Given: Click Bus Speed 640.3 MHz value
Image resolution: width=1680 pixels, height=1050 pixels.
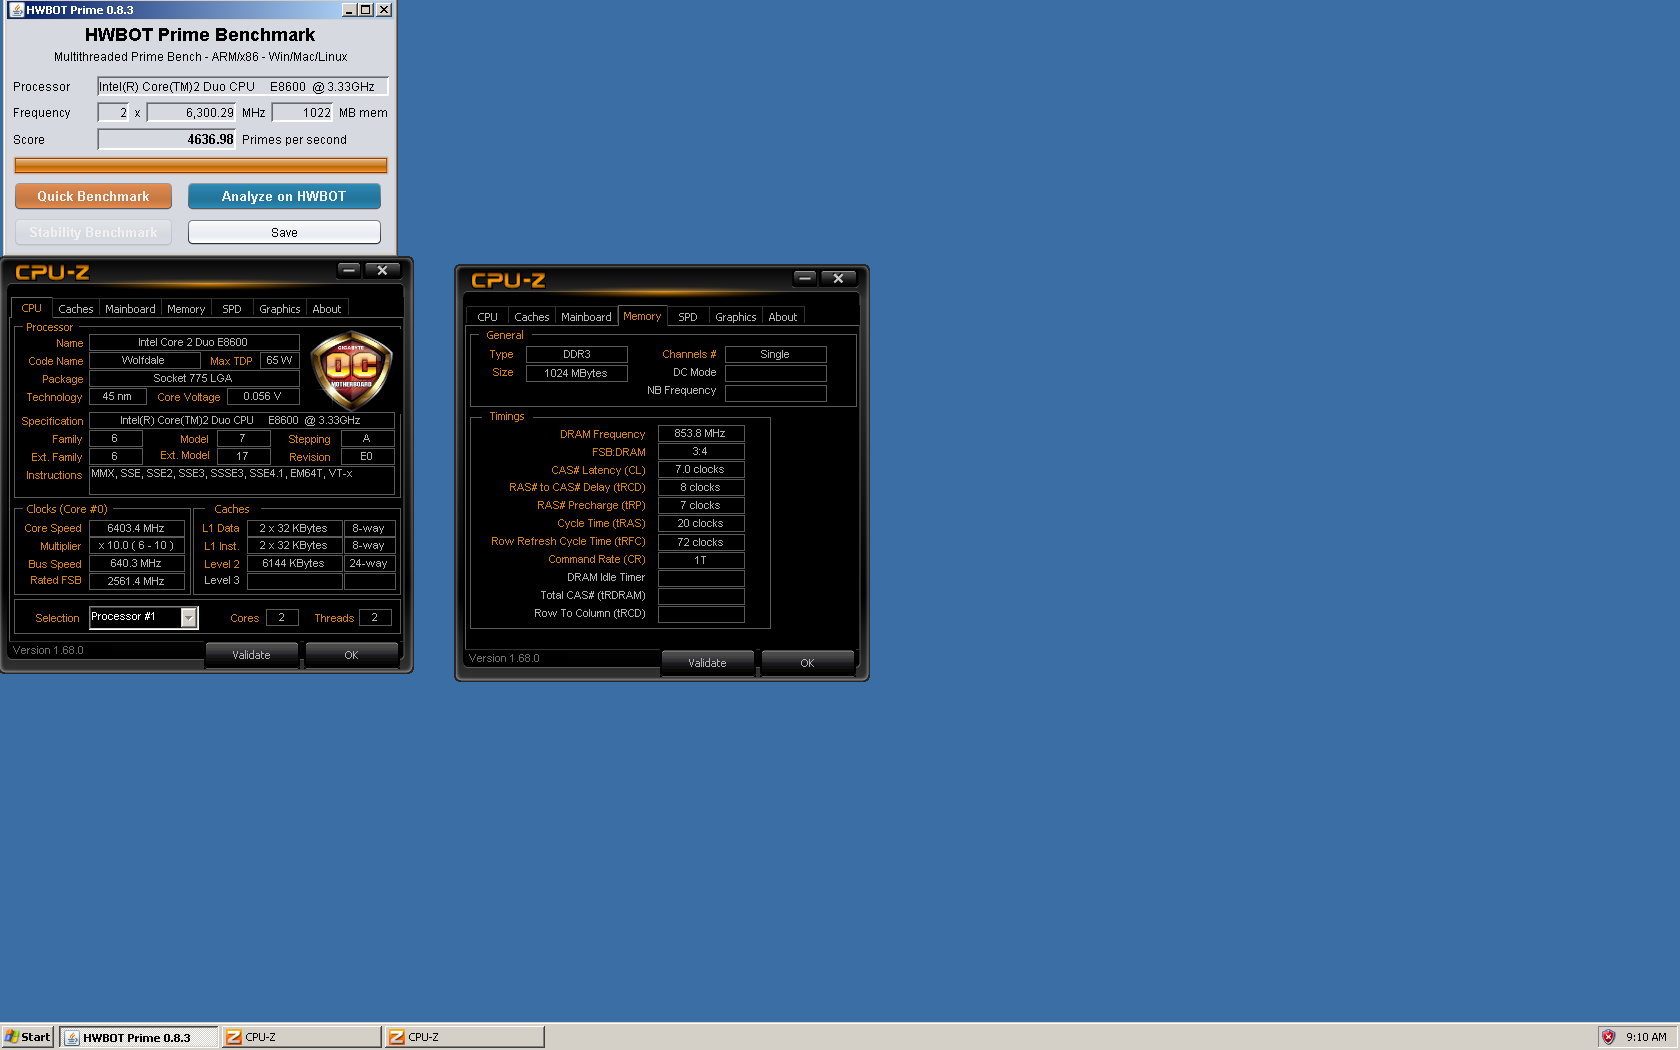Looking at the screenshot, I should tap(137, 564).
